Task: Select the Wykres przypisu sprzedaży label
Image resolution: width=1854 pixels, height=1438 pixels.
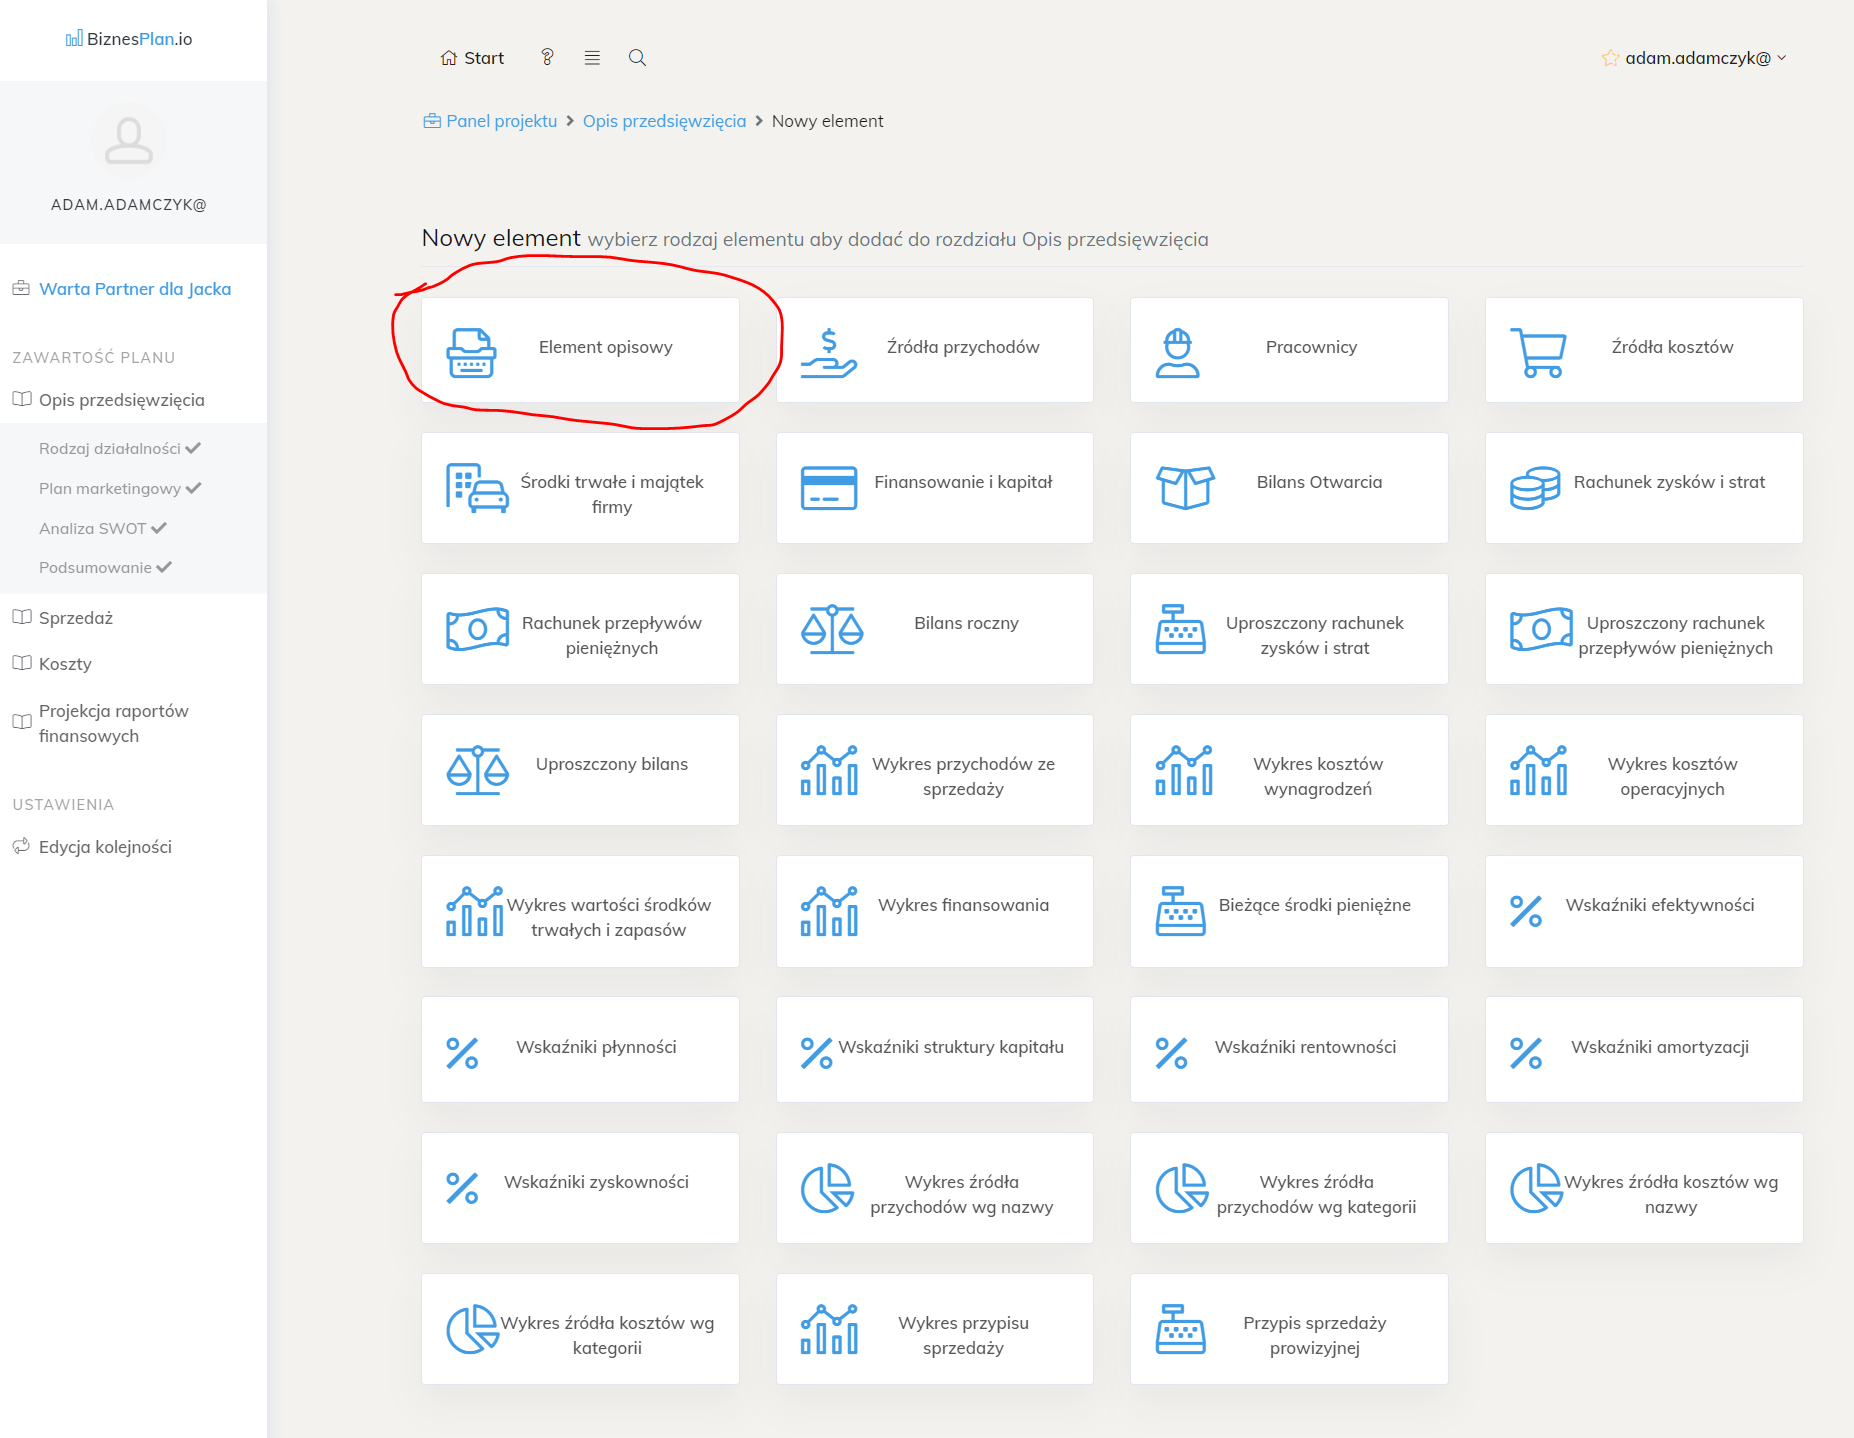Action: [963, 1335]
